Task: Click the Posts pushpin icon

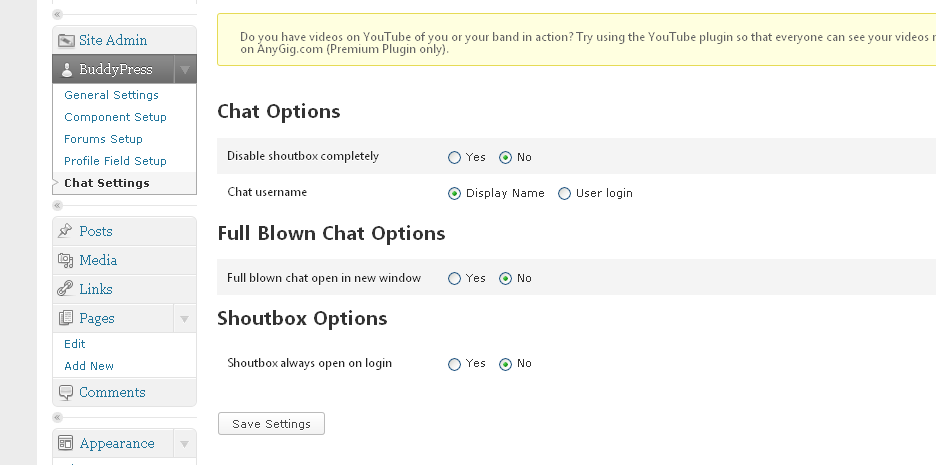Action: pyautogui.click(x=66, y=231)
